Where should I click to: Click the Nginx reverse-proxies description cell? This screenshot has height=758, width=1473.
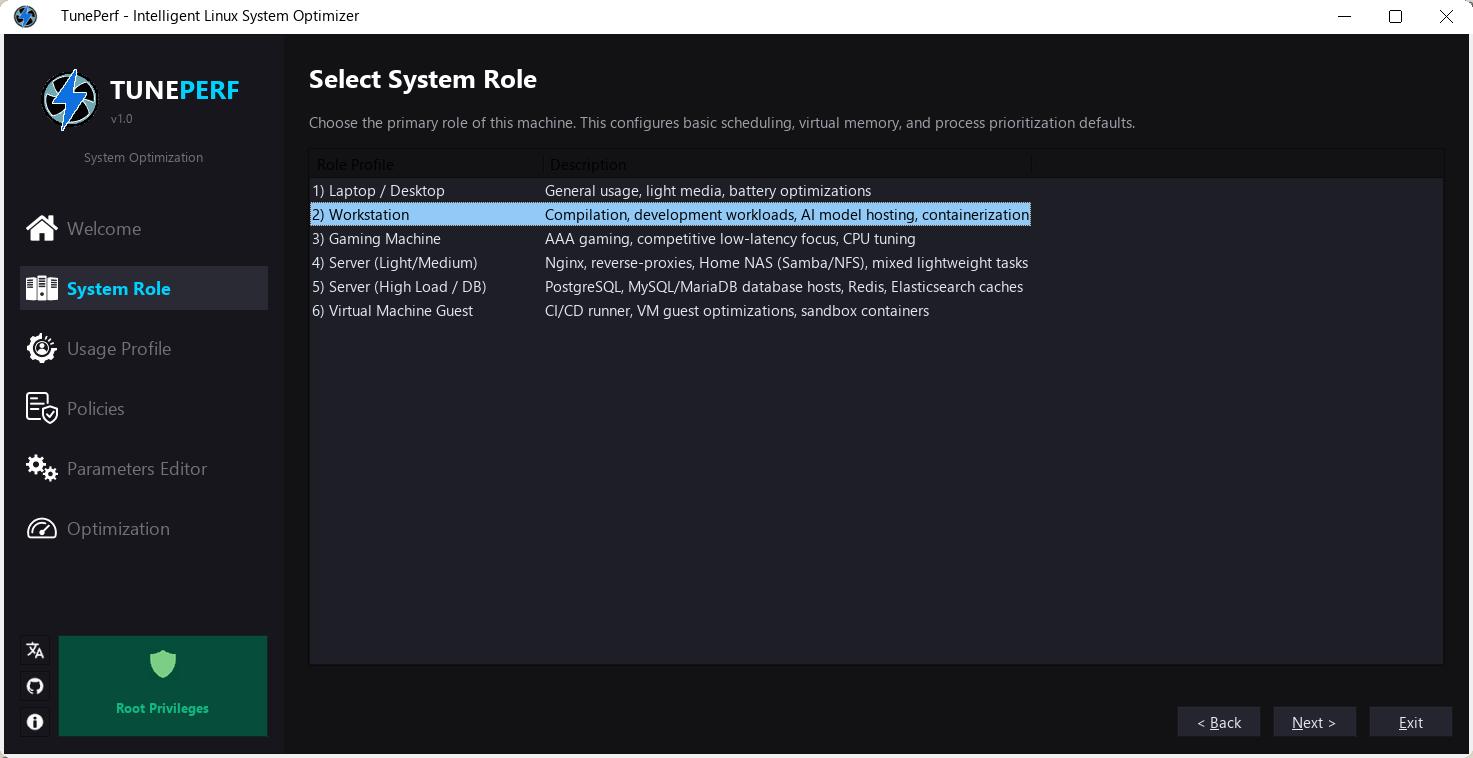(x=786, y=263)
